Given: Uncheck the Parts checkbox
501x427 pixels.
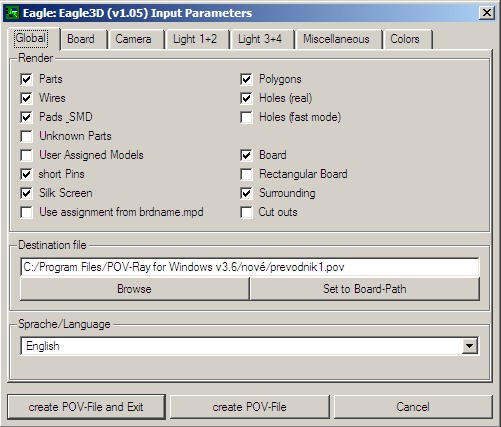Looking at the screenshot, I should (x=26, y=79).
